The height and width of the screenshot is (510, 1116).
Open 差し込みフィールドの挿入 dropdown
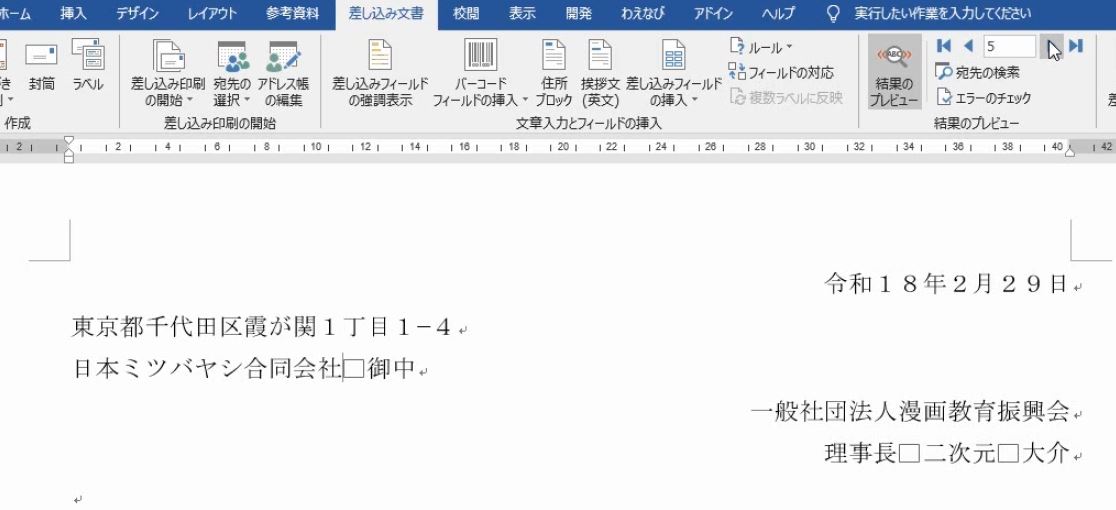click(673, 74)
